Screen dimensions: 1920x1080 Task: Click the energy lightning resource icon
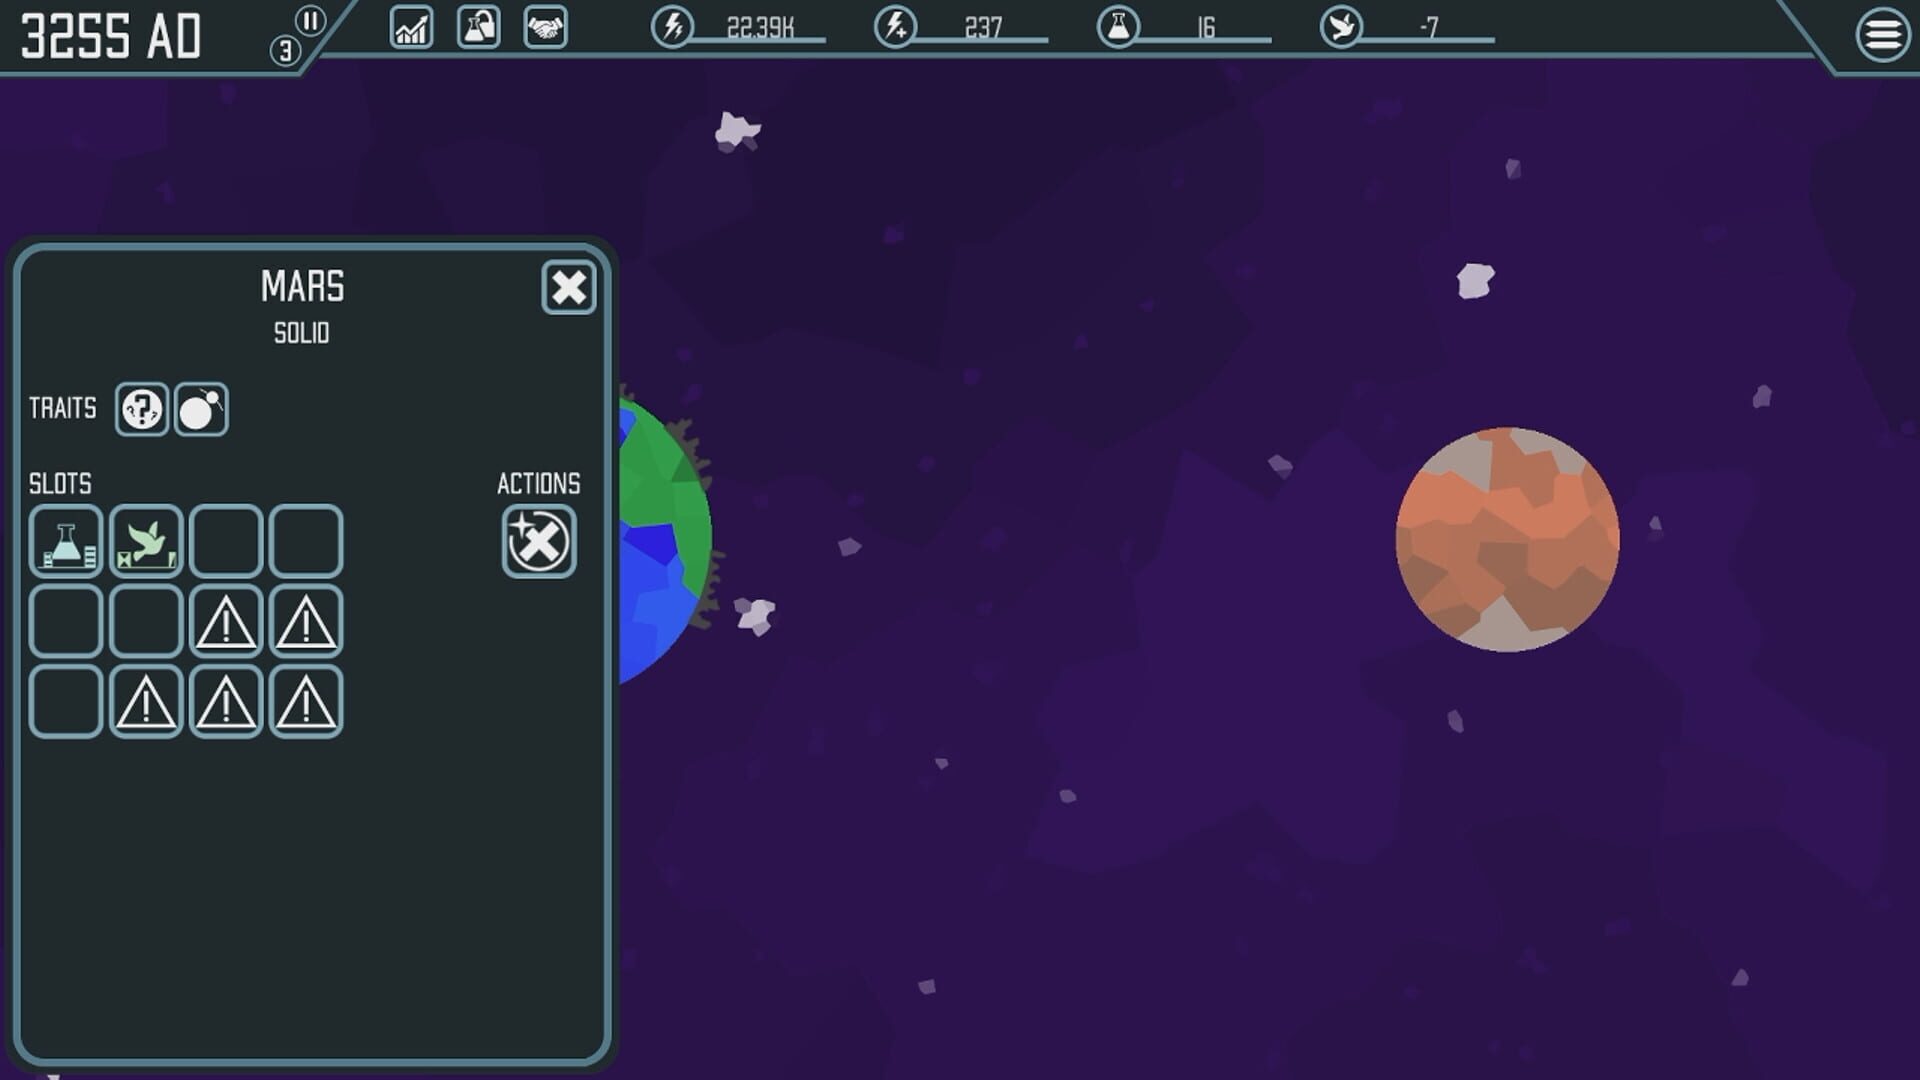point(671,28)
